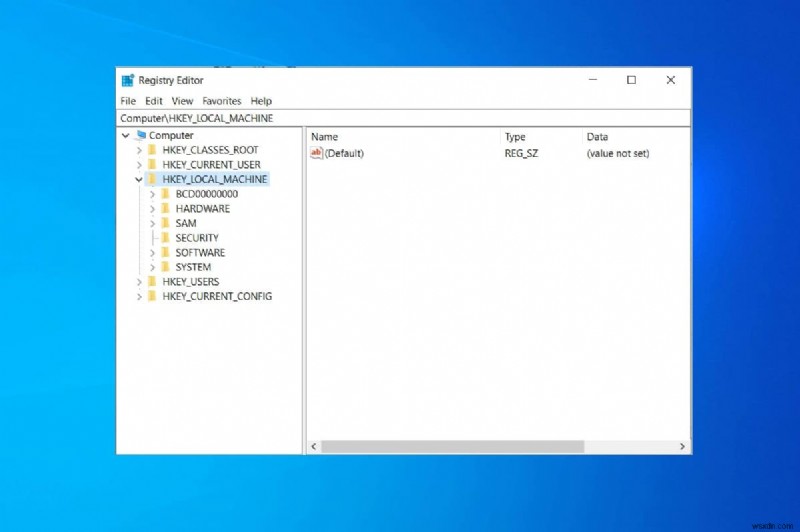Select the HKEY_CURRENT_CONFIG label
This screenshot has width=800, height=532.
tap(217, 296)
